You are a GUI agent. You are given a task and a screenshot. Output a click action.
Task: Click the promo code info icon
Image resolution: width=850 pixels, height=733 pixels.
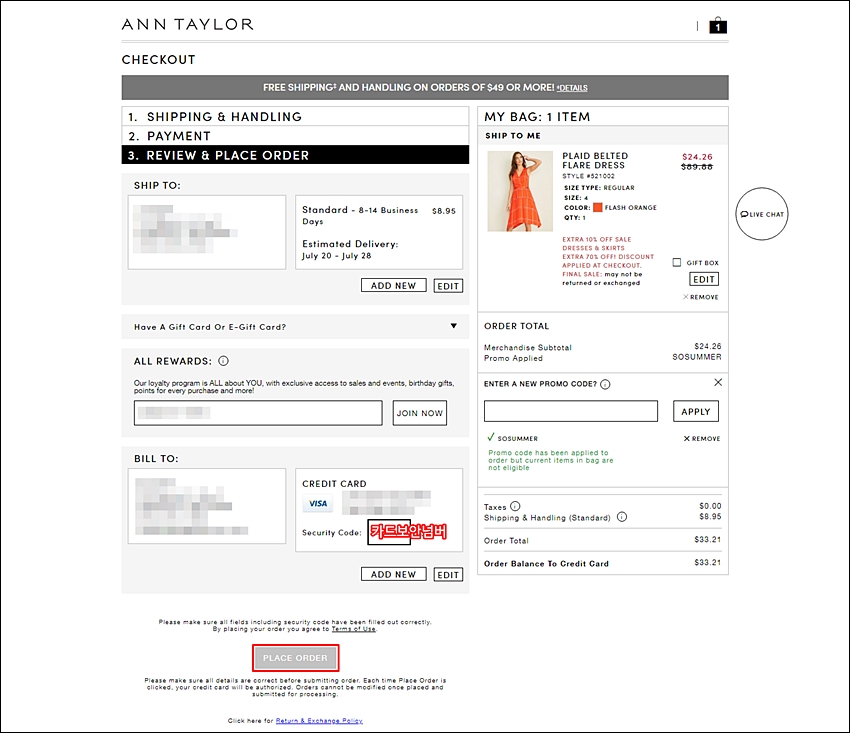click(x=605, y=384)
